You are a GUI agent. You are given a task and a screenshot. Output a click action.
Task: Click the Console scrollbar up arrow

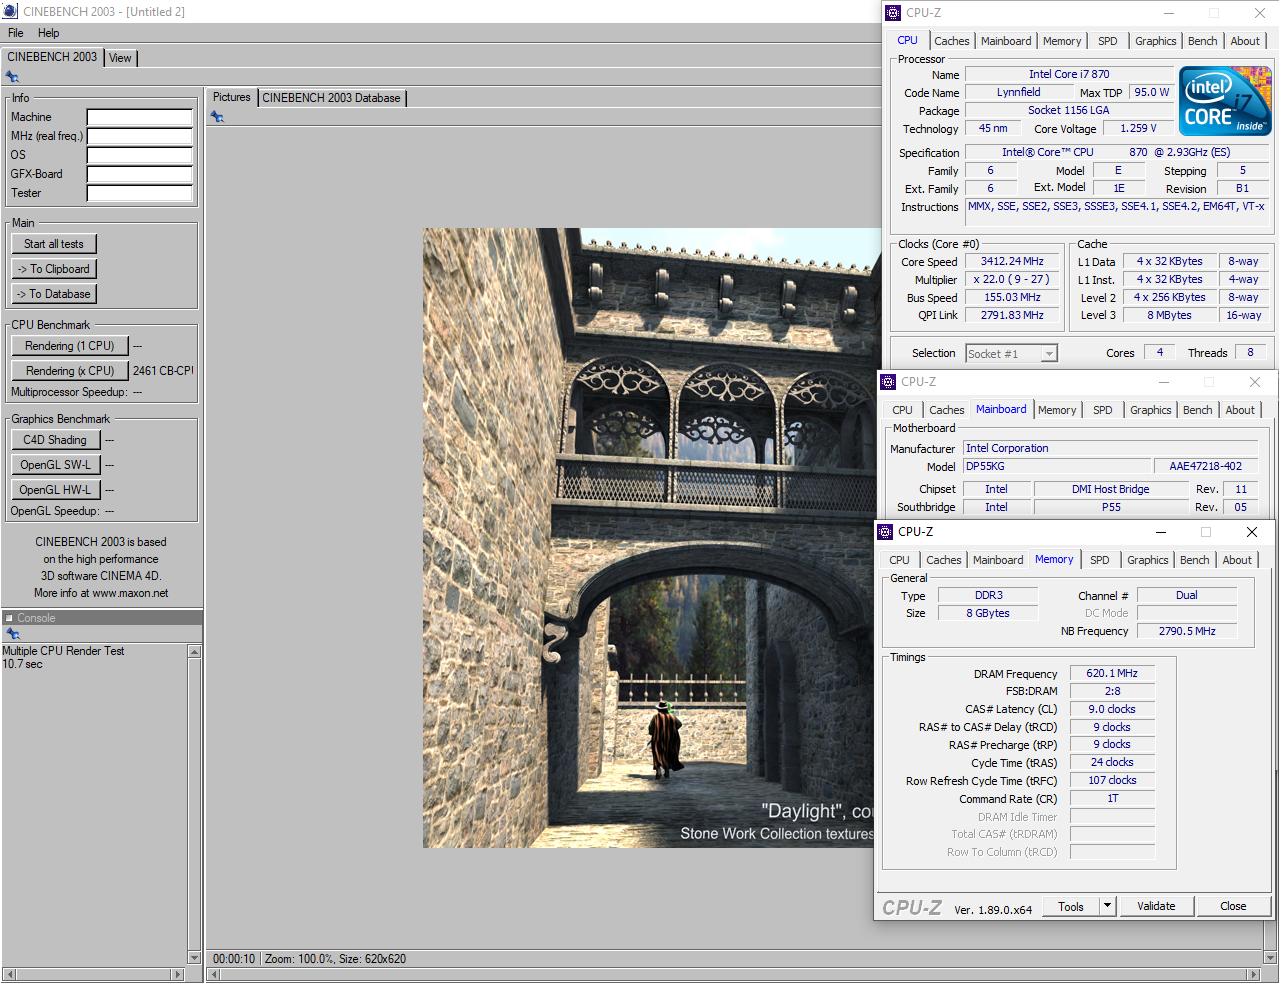(194, 652)
